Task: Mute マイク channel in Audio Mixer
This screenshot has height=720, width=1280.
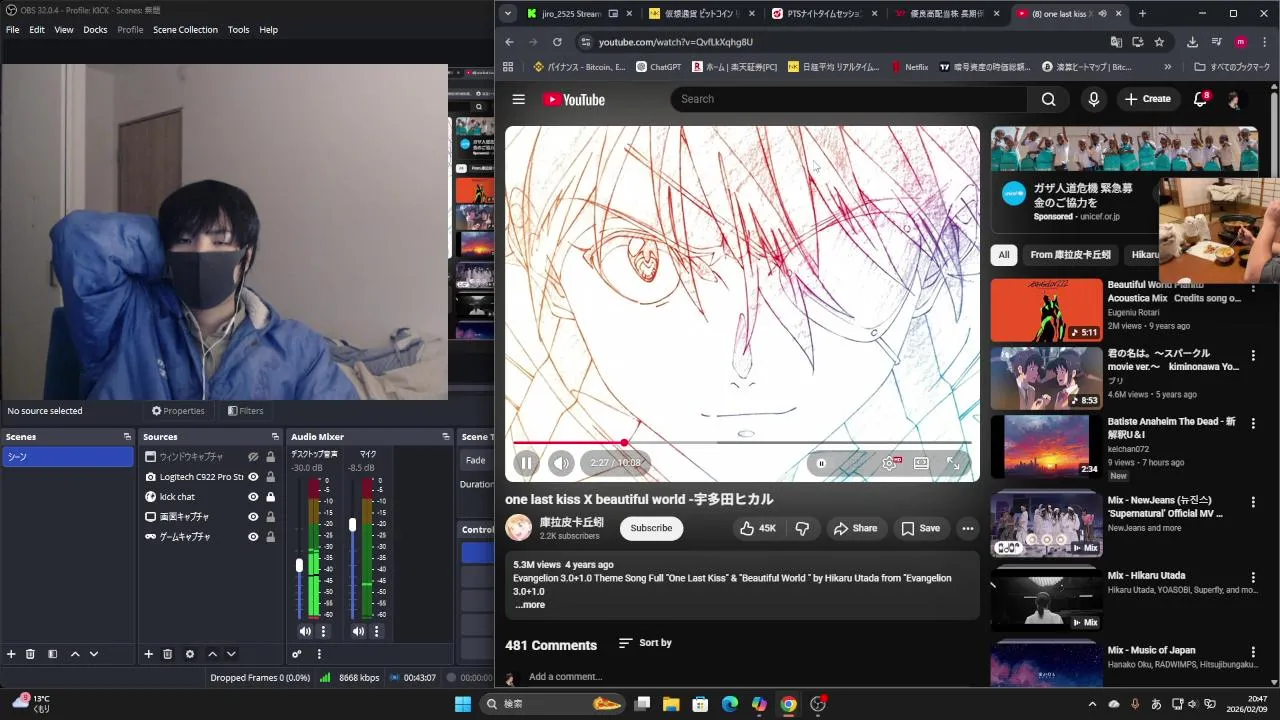Action: (358, 631)
